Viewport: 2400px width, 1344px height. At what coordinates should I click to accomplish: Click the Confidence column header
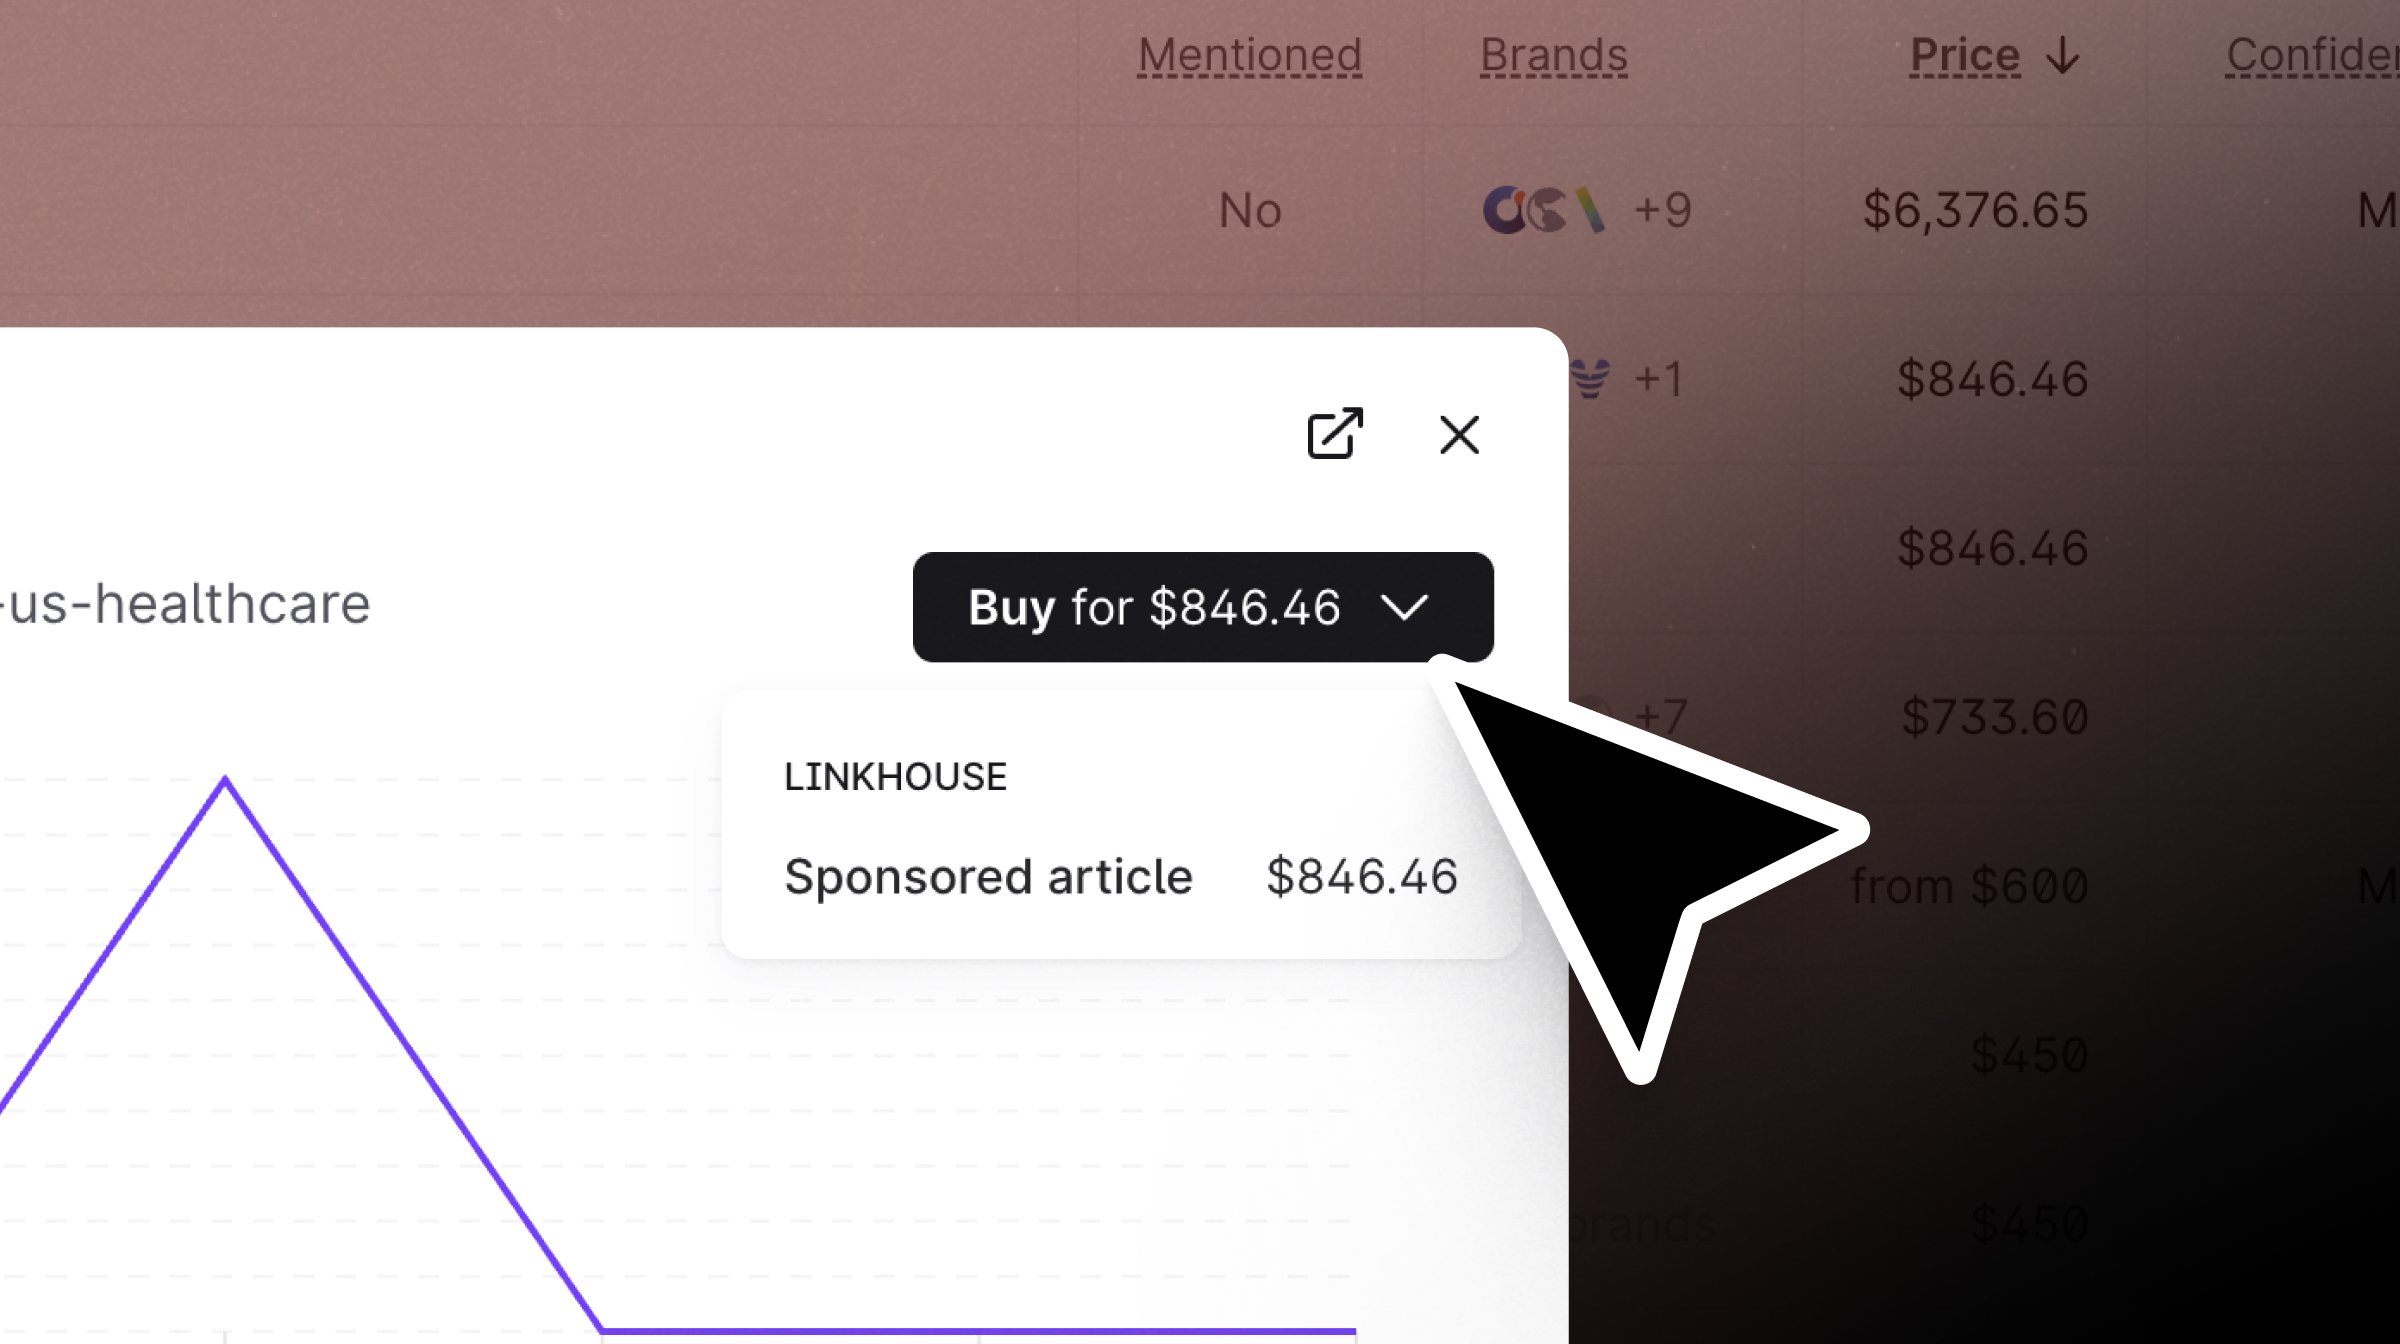pyautogui.click(x=2312, y=56)
